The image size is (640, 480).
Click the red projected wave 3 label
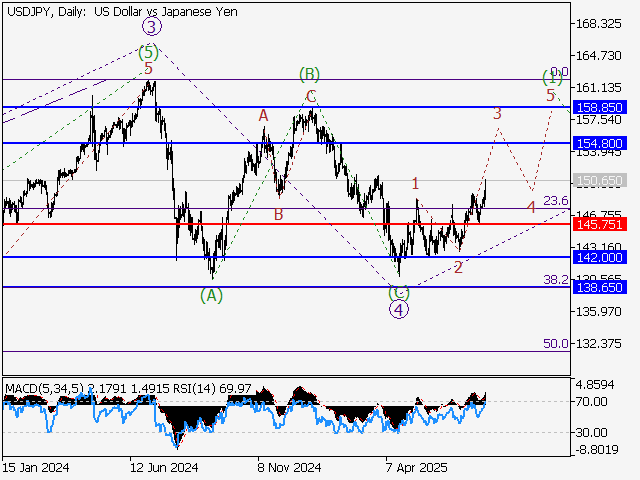pyautogui.click(x=497, y=114)
